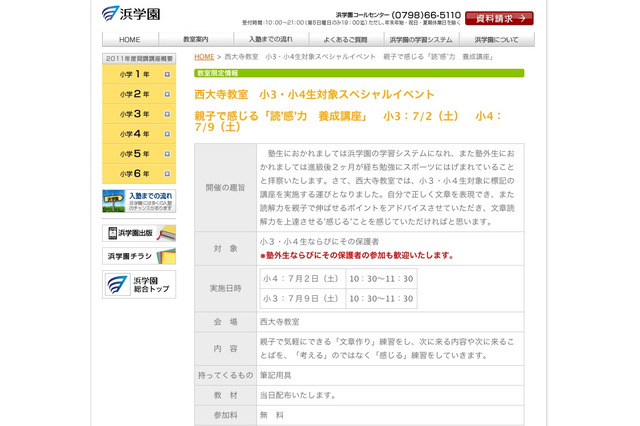640x426 pixels.
Task: Open the 浜学園の学習システム navigation tab
Action: coord(421,40)
